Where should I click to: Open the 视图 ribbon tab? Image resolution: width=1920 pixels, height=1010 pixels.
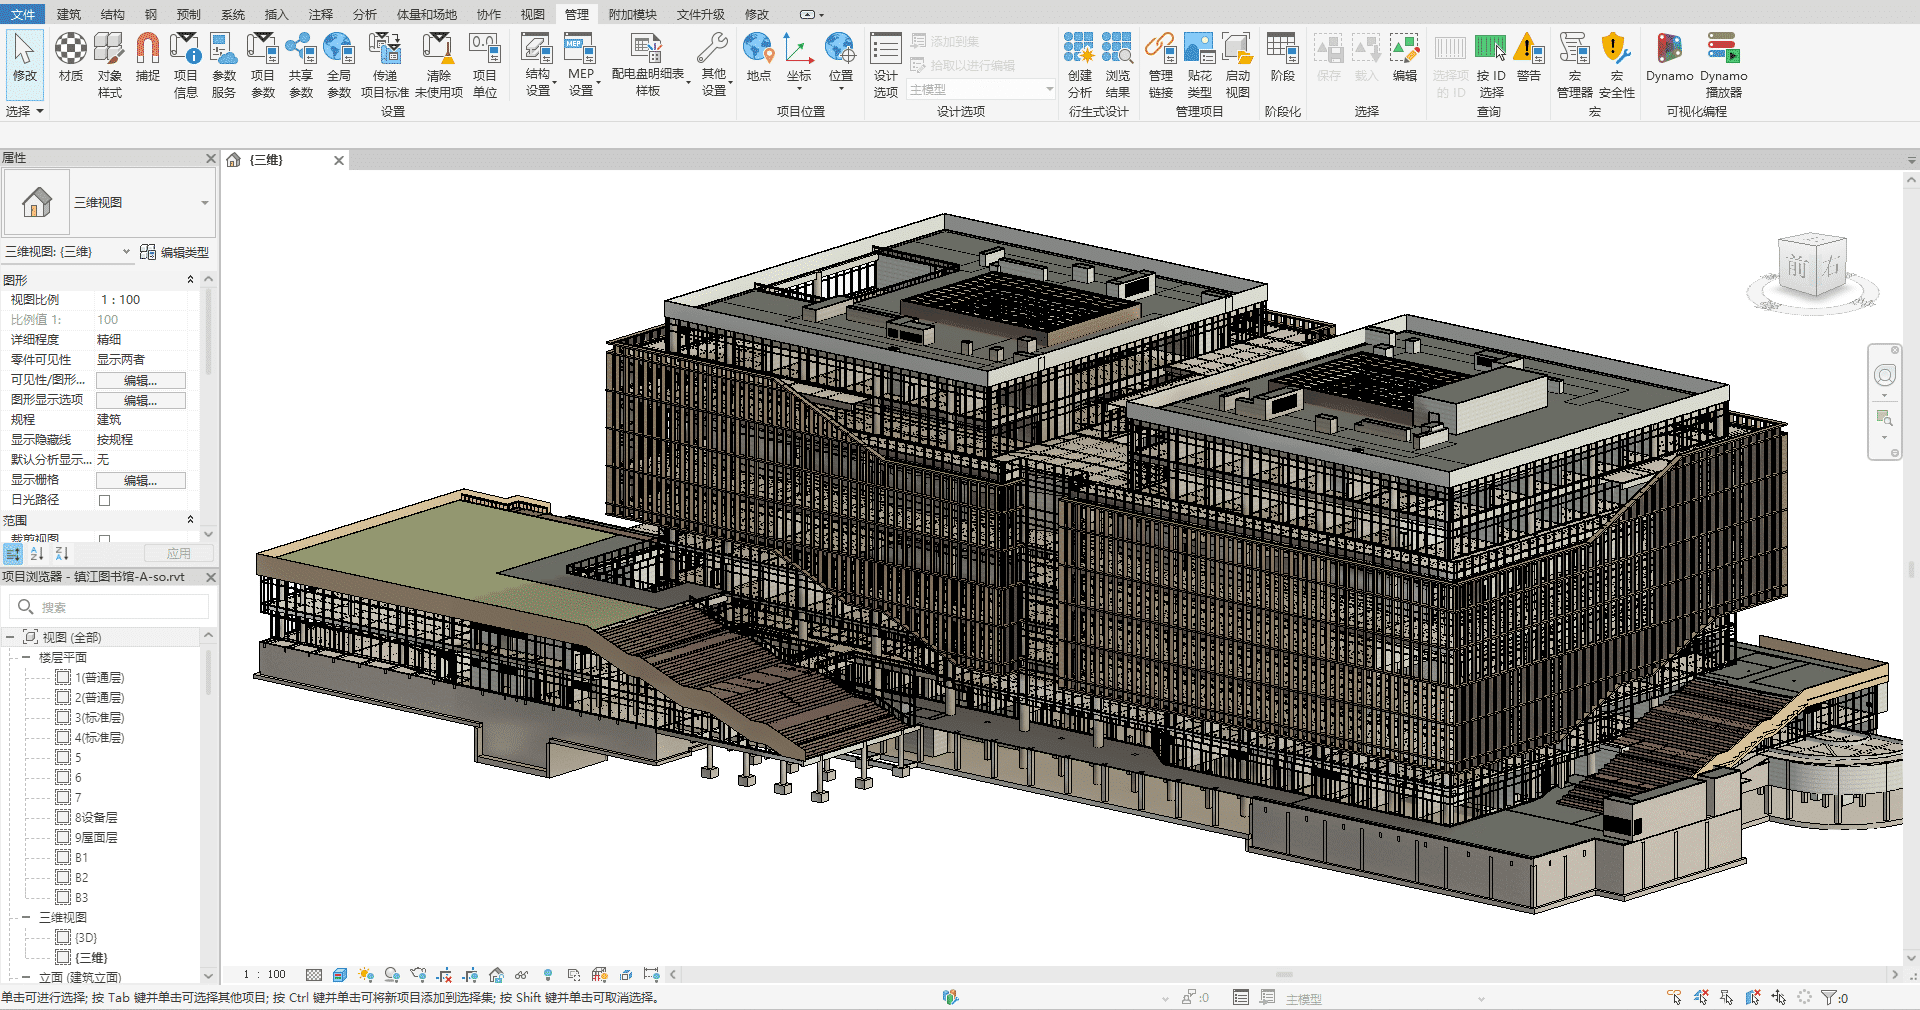(532, 14)
